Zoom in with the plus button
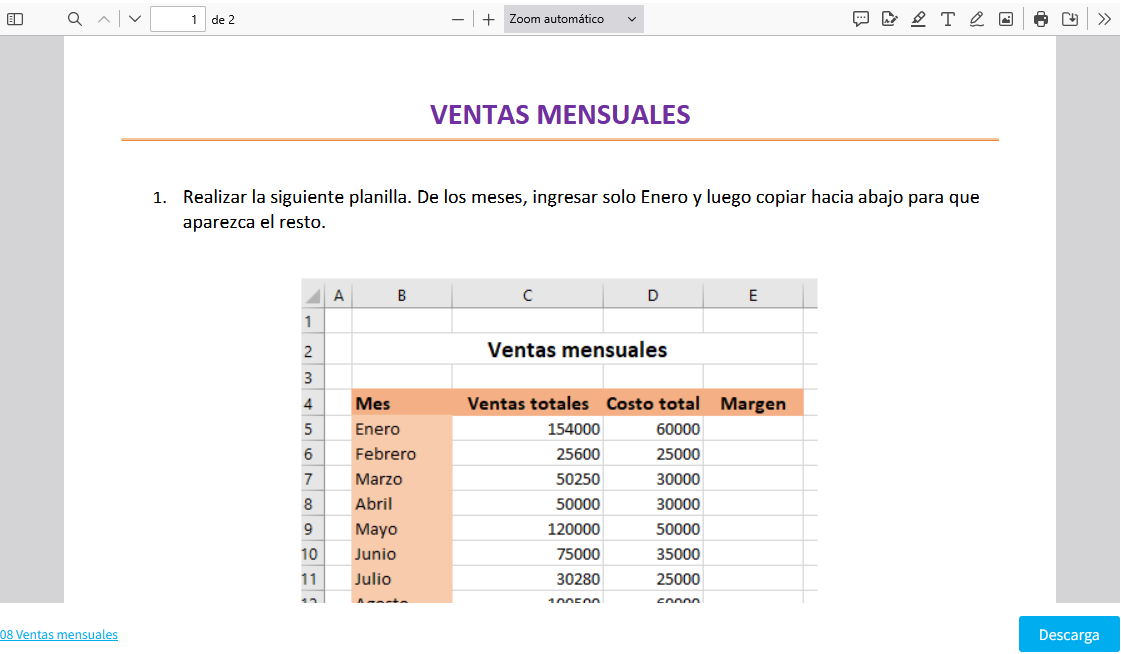 [x=488, y=19]
